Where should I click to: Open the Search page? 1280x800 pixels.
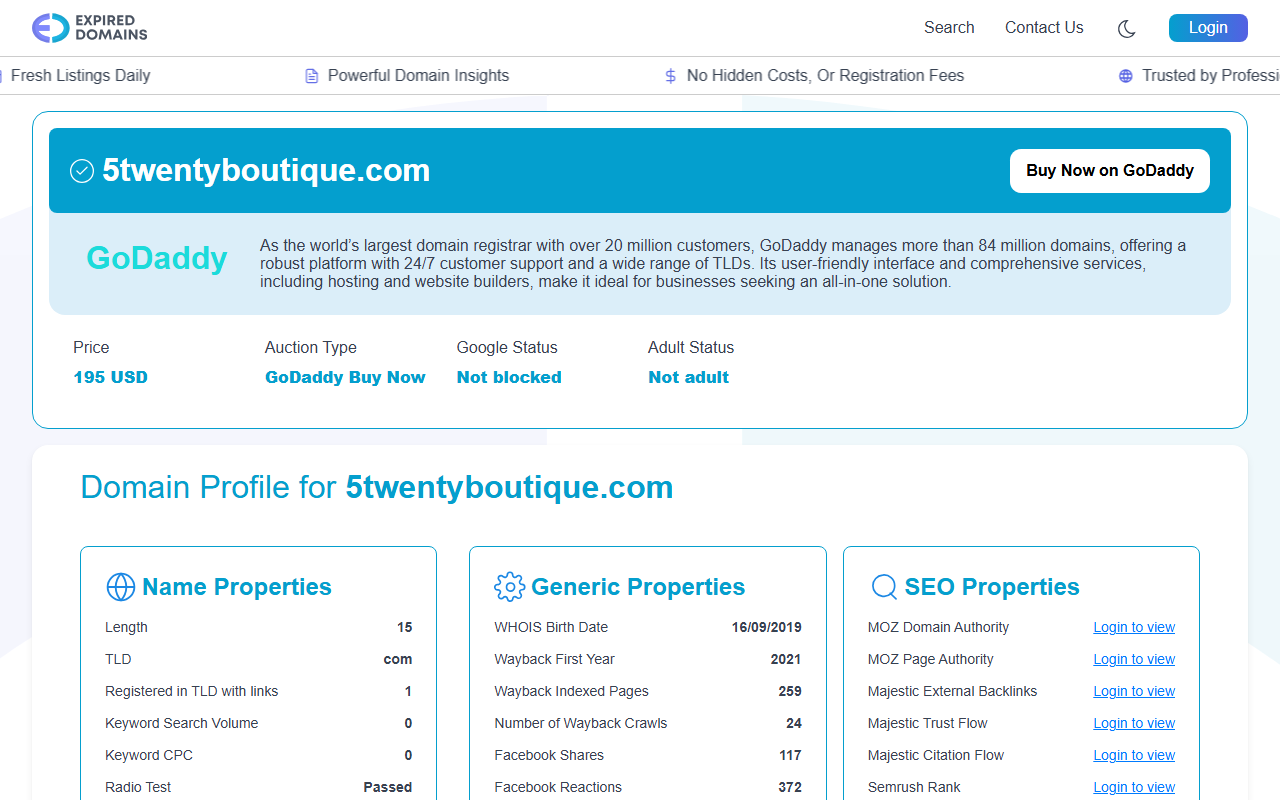[x=949, y=28]
